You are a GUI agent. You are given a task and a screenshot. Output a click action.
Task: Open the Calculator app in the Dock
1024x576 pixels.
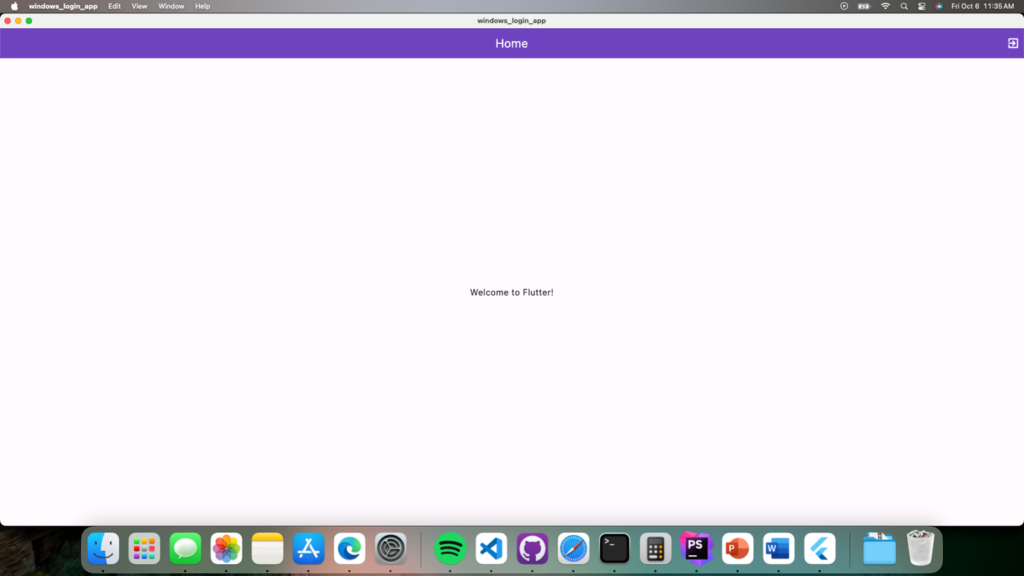coord(654,548)
